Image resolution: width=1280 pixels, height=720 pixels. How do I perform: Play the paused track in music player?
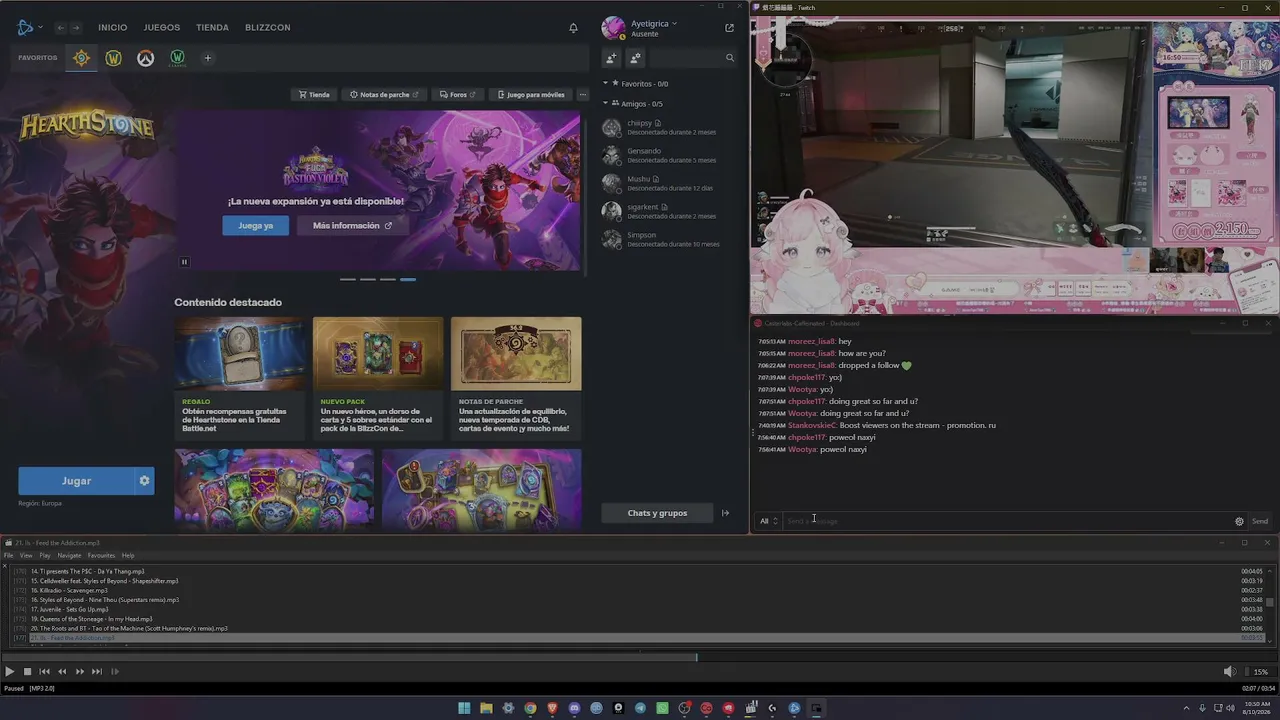[x=9, y=672]
